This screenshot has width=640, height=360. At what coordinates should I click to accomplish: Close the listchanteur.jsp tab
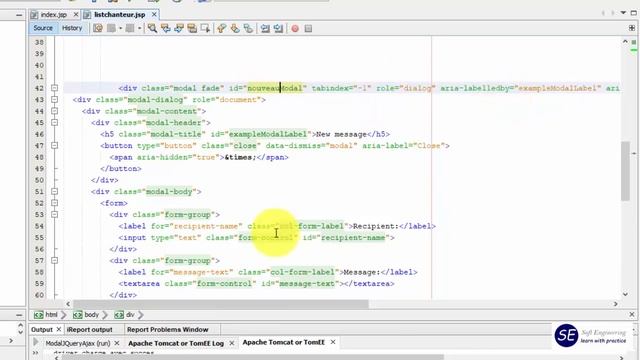[154, 15]
